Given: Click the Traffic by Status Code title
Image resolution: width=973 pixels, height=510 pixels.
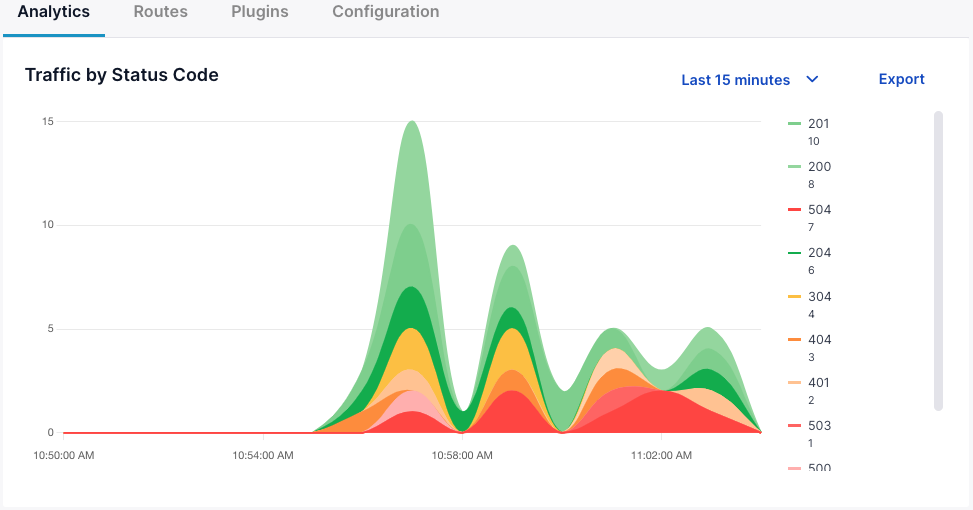Looking at the screenshot, I should pos(122,75).
